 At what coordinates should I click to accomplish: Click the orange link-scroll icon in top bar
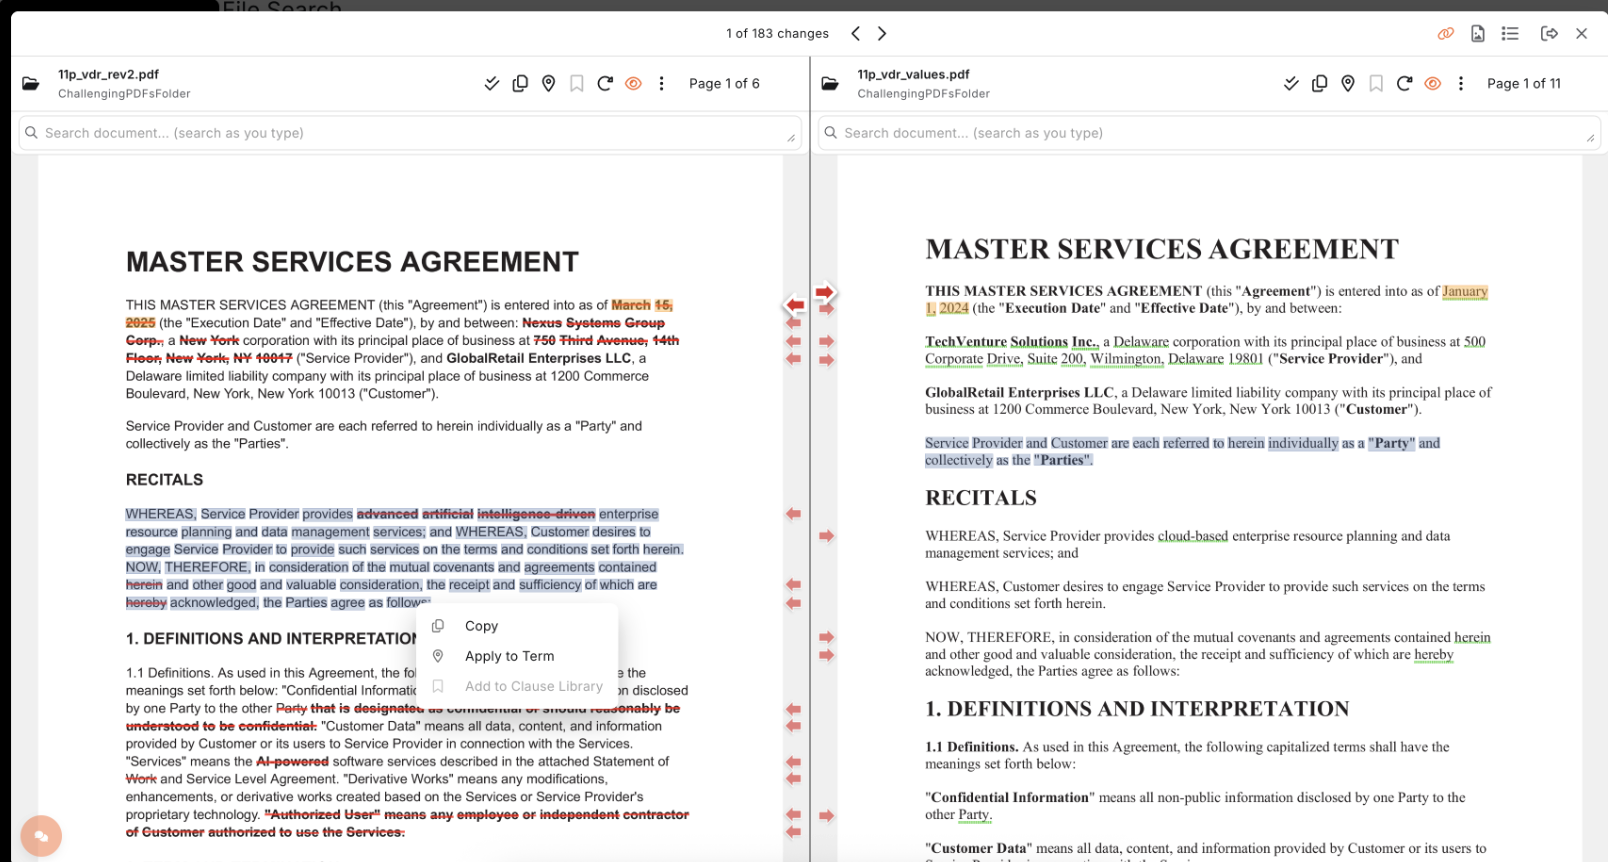[x=1445, y=34]
